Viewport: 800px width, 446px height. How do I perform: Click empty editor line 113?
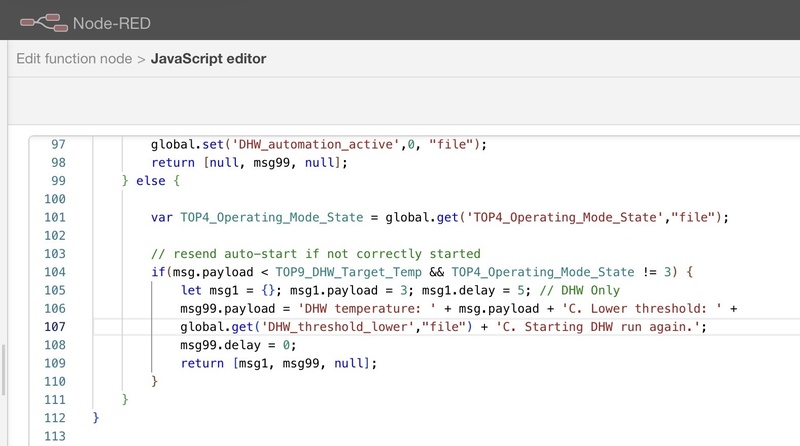(444, 436)
